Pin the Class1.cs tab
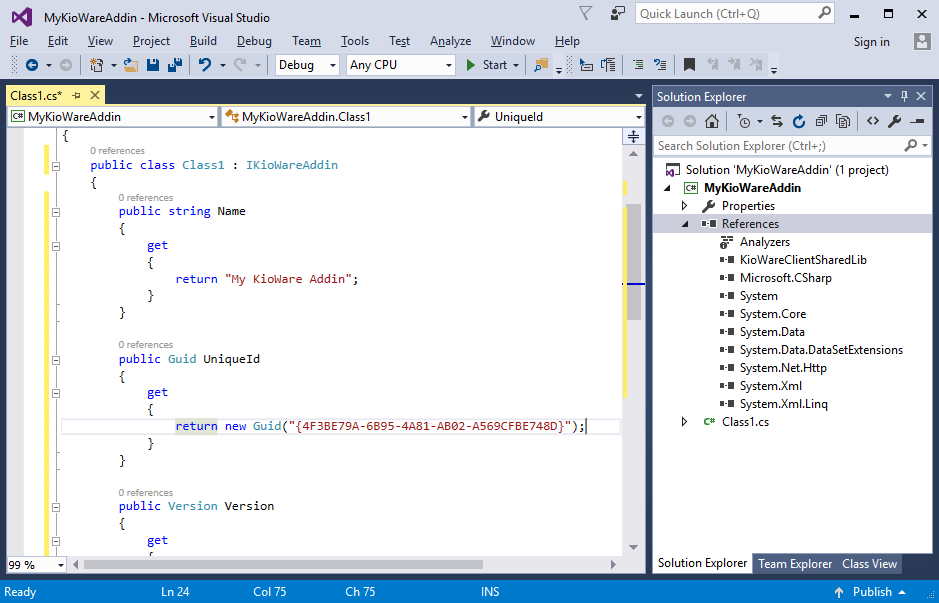The height and width of the screenshot is (603, 939). click(x=76, y=95)
